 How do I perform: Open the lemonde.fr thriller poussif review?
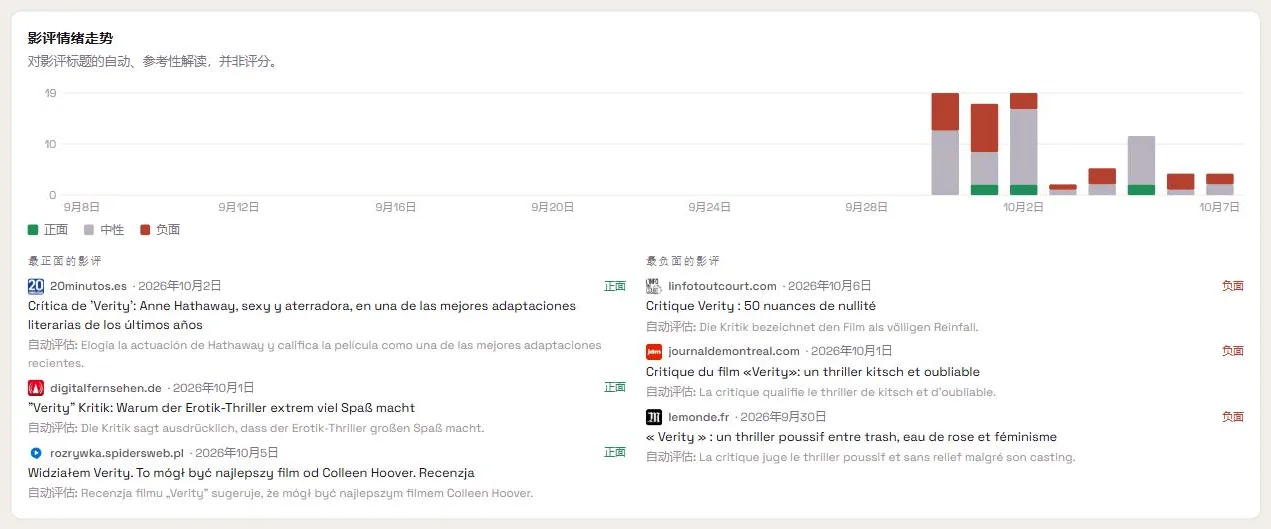(851, 437)
